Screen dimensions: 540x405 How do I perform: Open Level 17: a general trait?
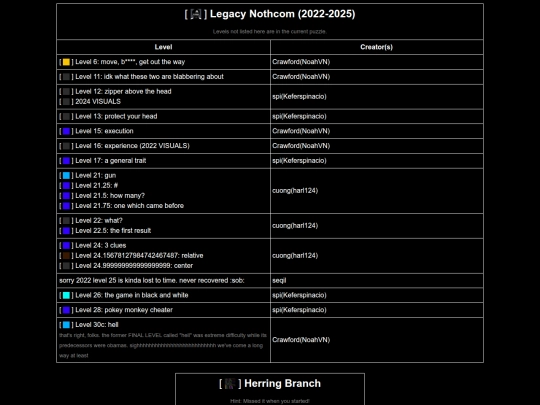111,161
